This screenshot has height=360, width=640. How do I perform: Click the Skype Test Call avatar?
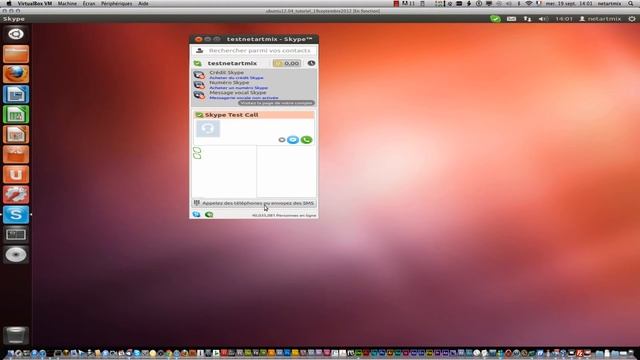click(x=208, y=129)
